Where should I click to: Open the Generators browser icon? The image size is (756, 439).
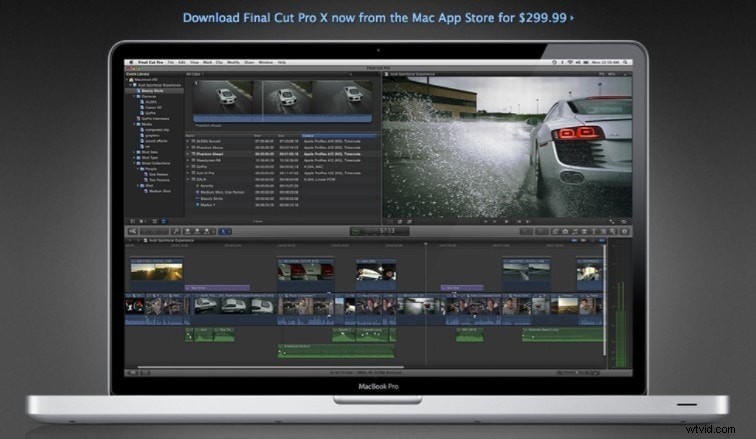coord(603,232)
